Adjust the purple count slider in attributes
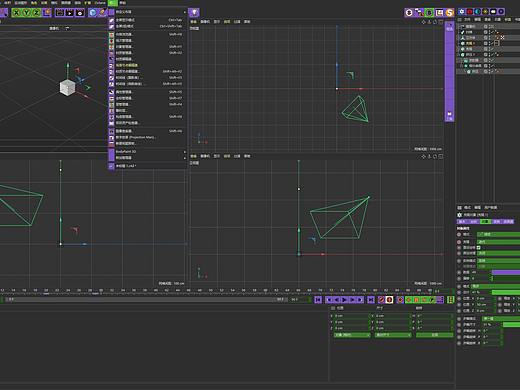520x390 pixels. coord(506,272)
